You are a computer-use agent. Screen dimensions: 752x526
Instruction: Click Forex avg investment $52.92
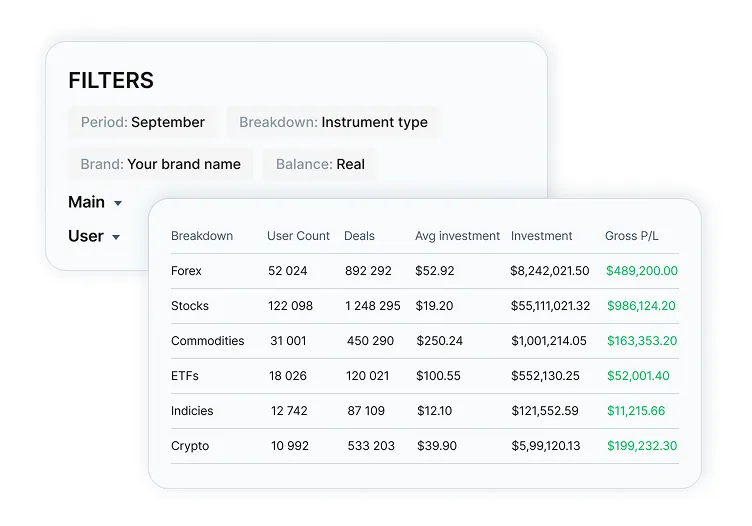[435, 271]
